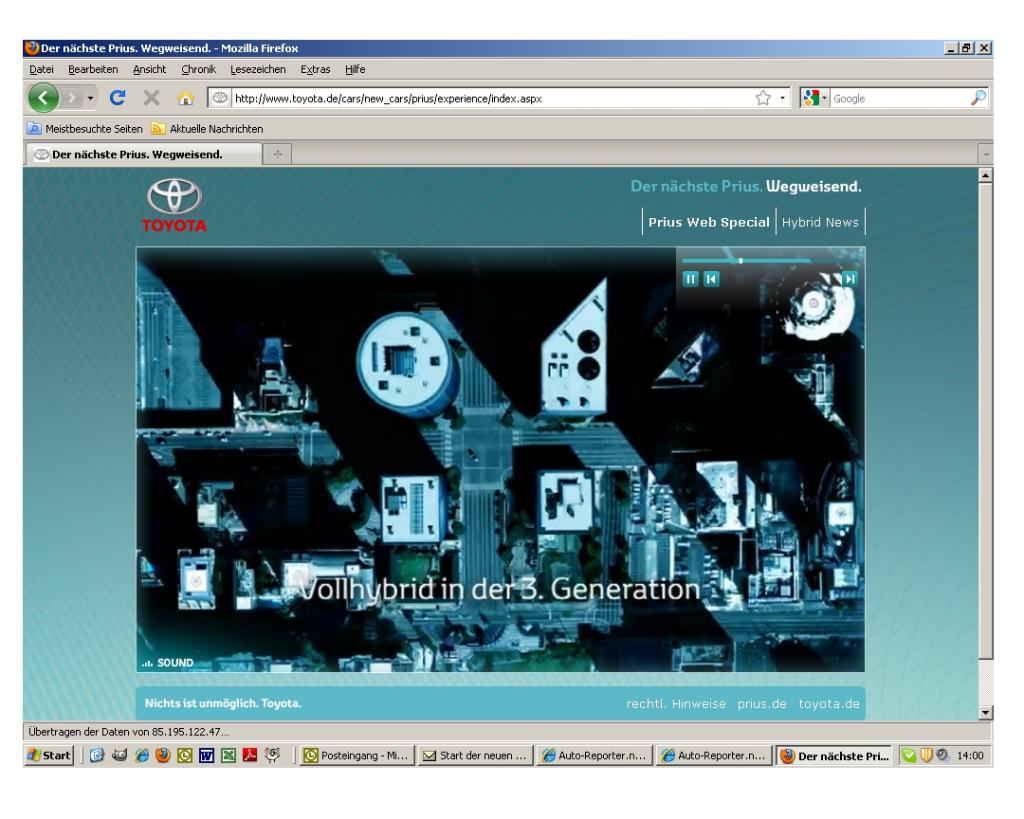Click the yellow shield tray icon

[926, 756]
